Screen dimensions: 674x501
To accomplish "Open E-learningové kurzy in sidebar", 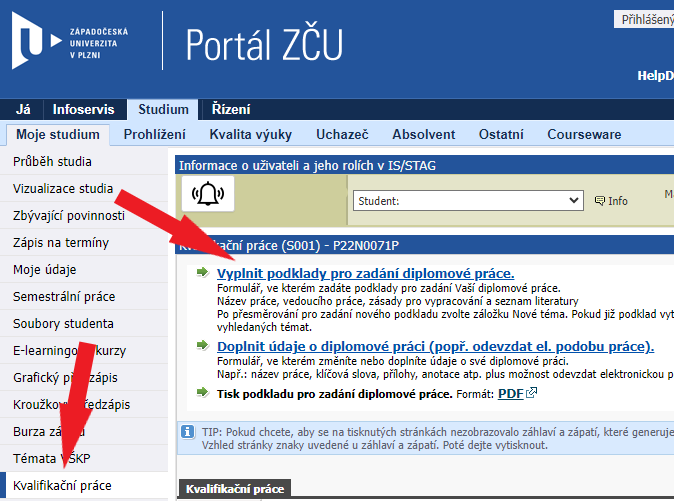I will (x=84, y=351).
